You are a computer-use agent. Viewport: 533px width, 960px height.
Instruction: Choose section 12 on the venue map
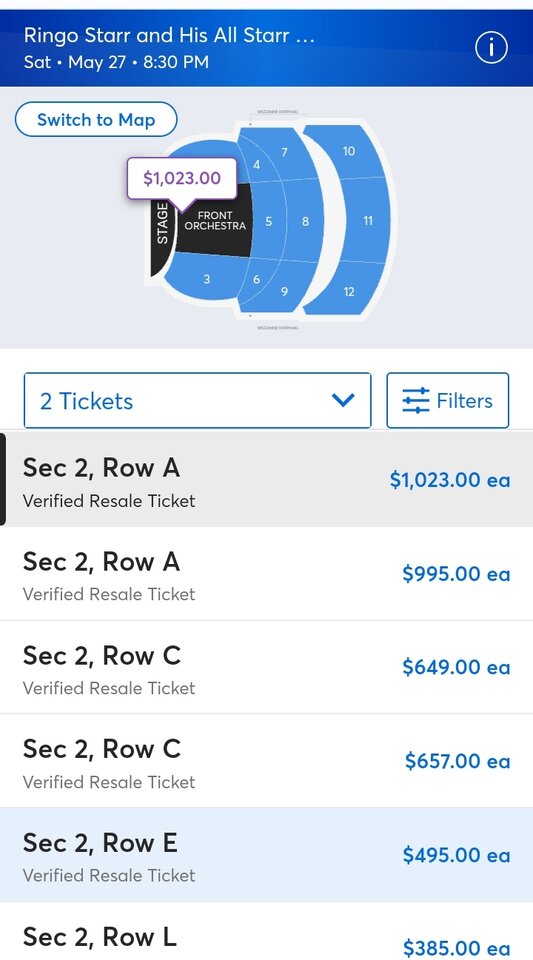[x=349, y=291]
